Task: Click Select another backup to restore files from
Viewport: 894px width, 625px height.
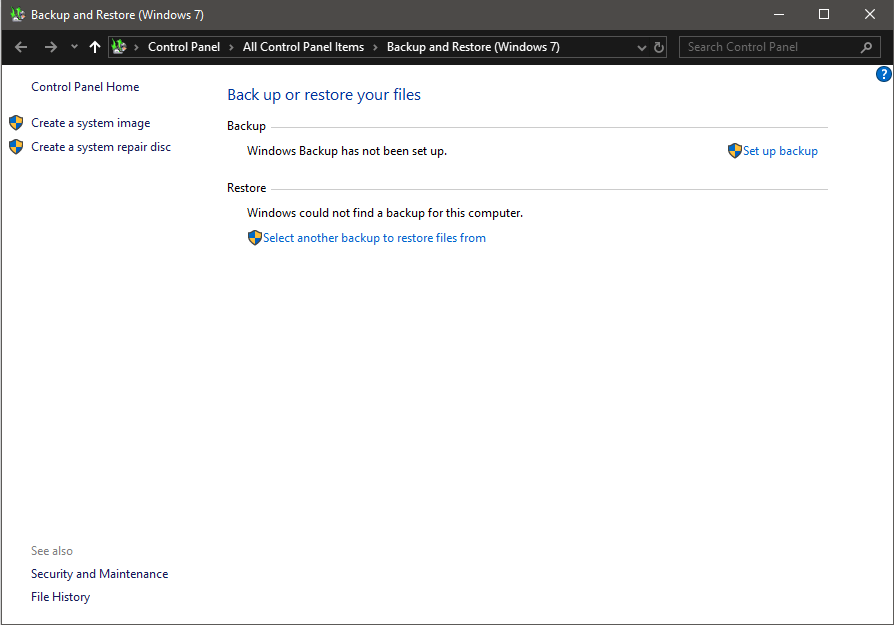Action: 374,238
